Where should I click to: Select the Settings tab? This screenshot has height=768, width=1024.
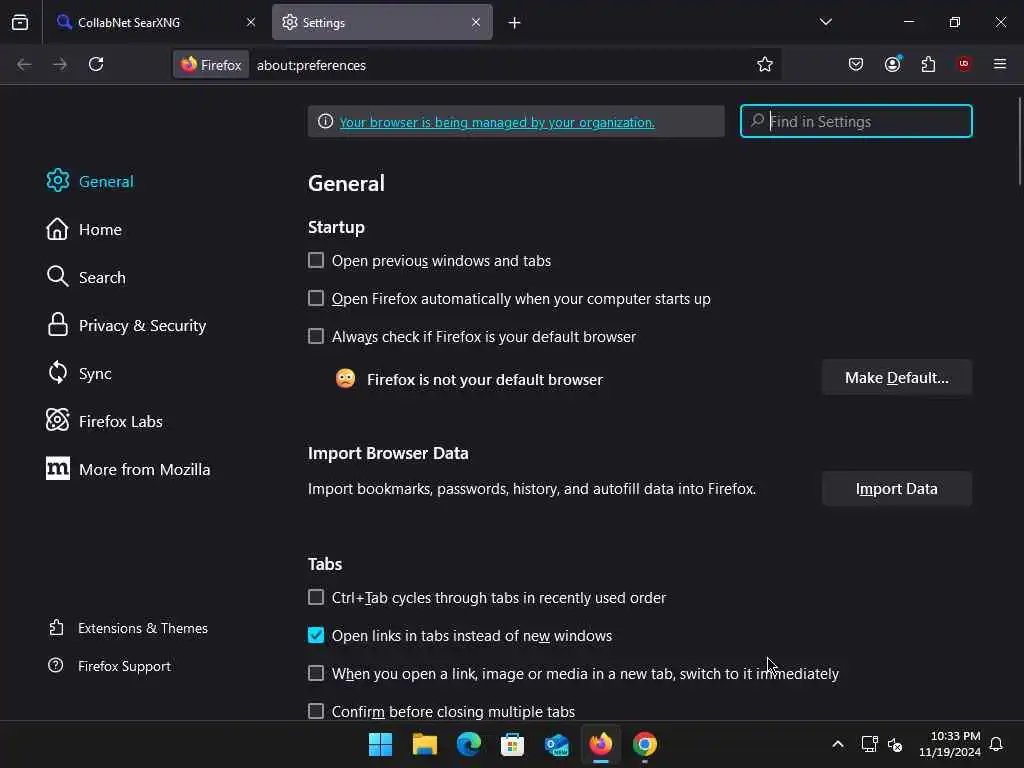click(x=382, y=23)
